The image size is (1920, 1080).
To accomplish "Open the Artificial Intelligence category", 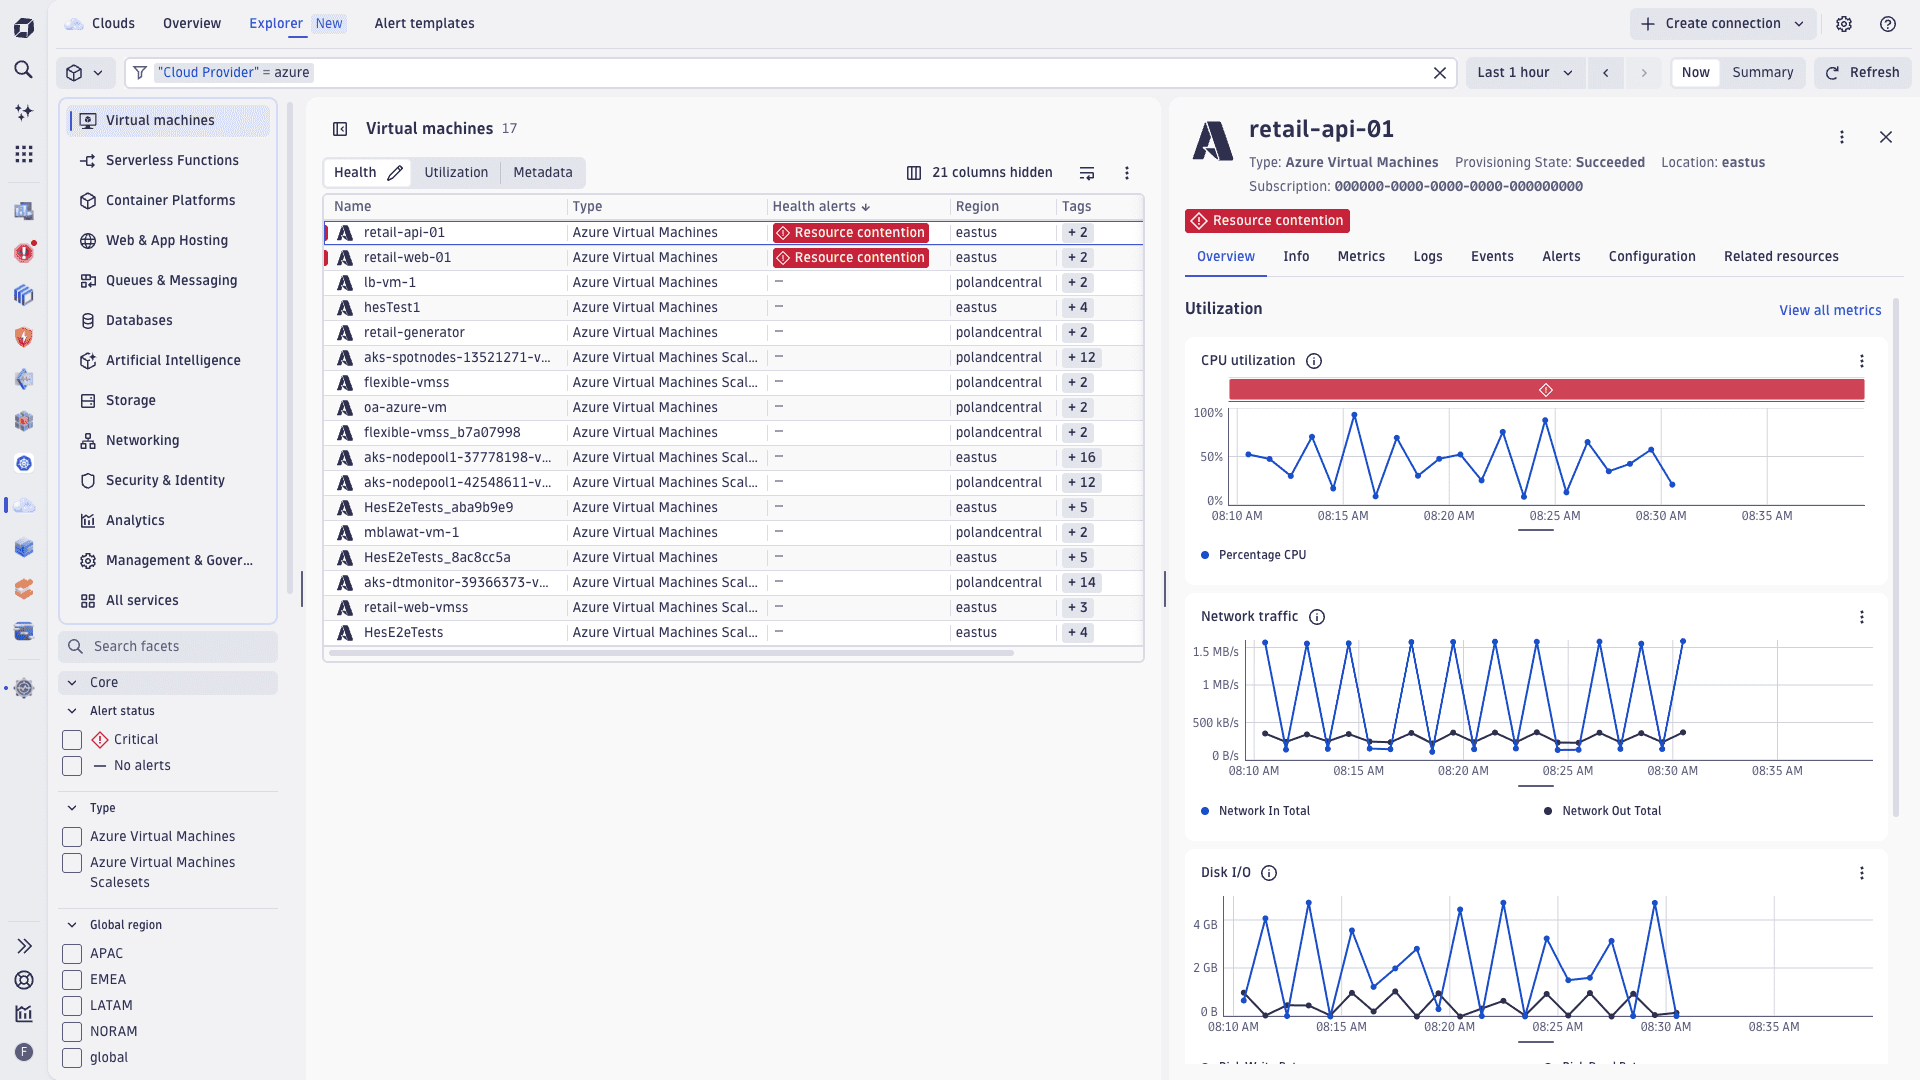I will pos(88,360).
